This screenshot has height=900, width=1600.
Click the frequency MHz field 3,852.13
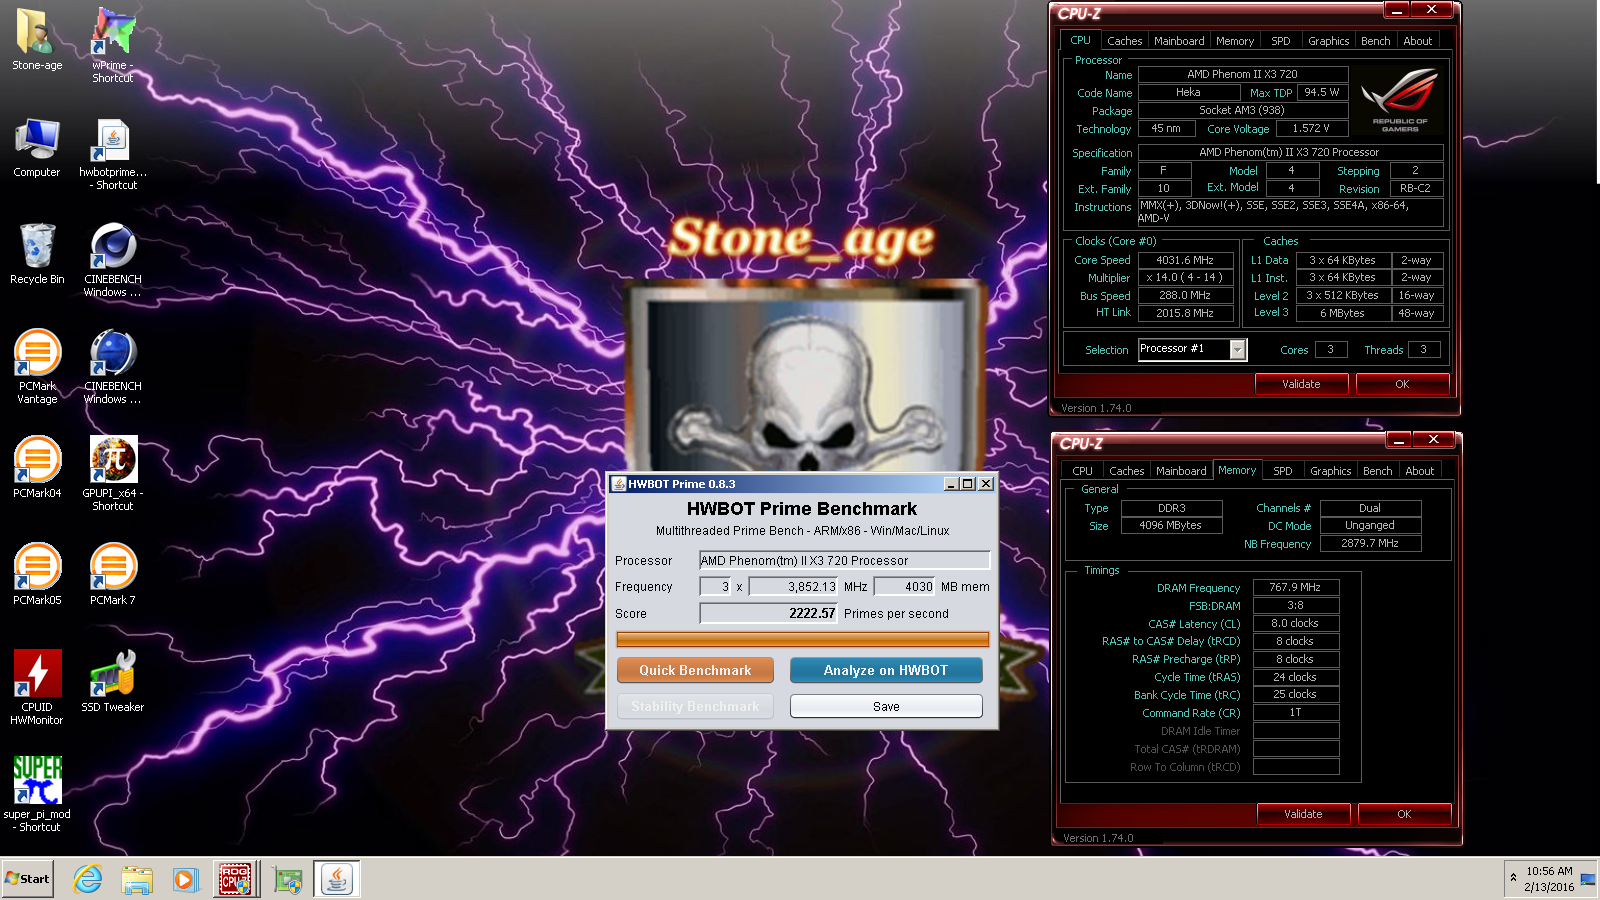click(x=794, y=587)
